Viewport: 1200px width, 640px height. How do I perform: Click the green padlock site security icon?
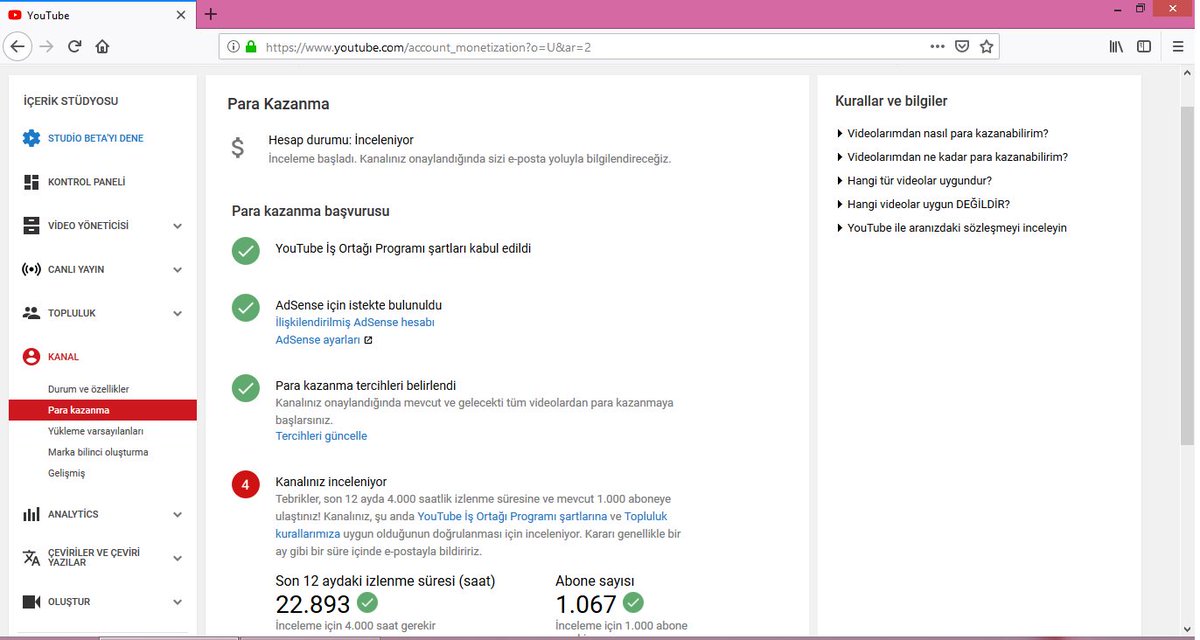(251, 46)
